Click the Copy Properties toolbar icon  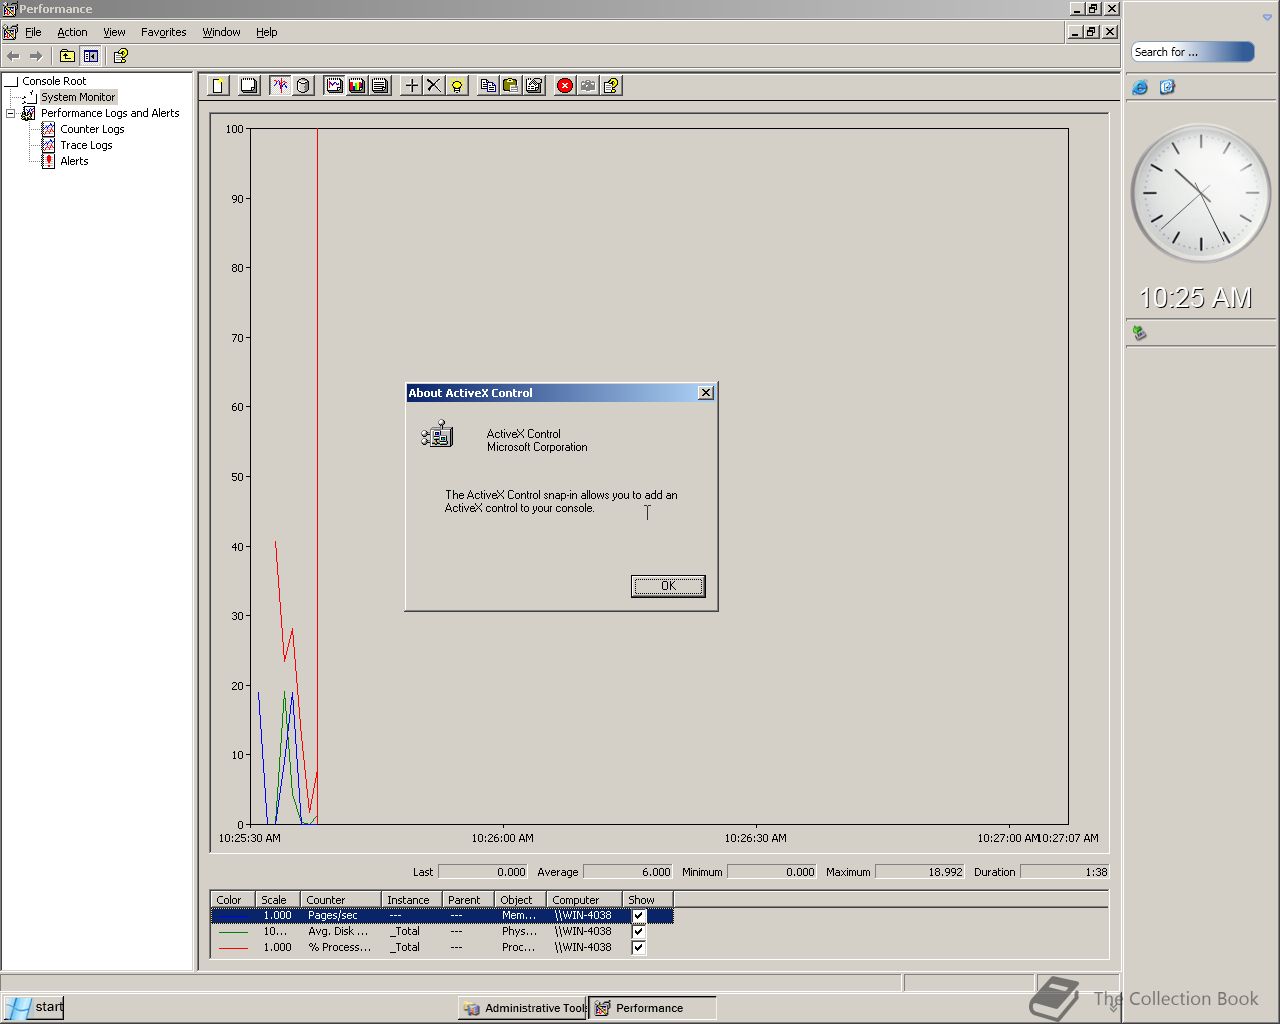coord(488,86)
